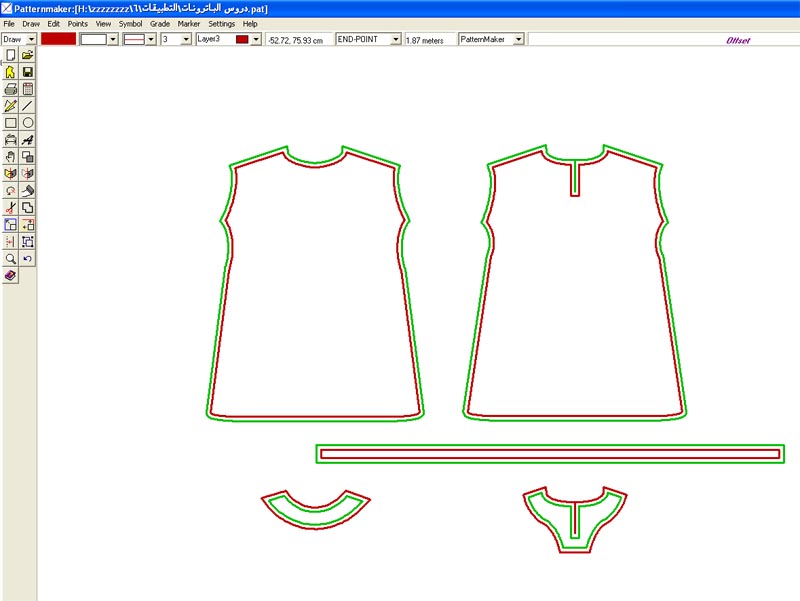The image size is (800, 601).
Task: Open the Layer3 layer dropdown
Action: pyautogui.click(x=257, y=39)
